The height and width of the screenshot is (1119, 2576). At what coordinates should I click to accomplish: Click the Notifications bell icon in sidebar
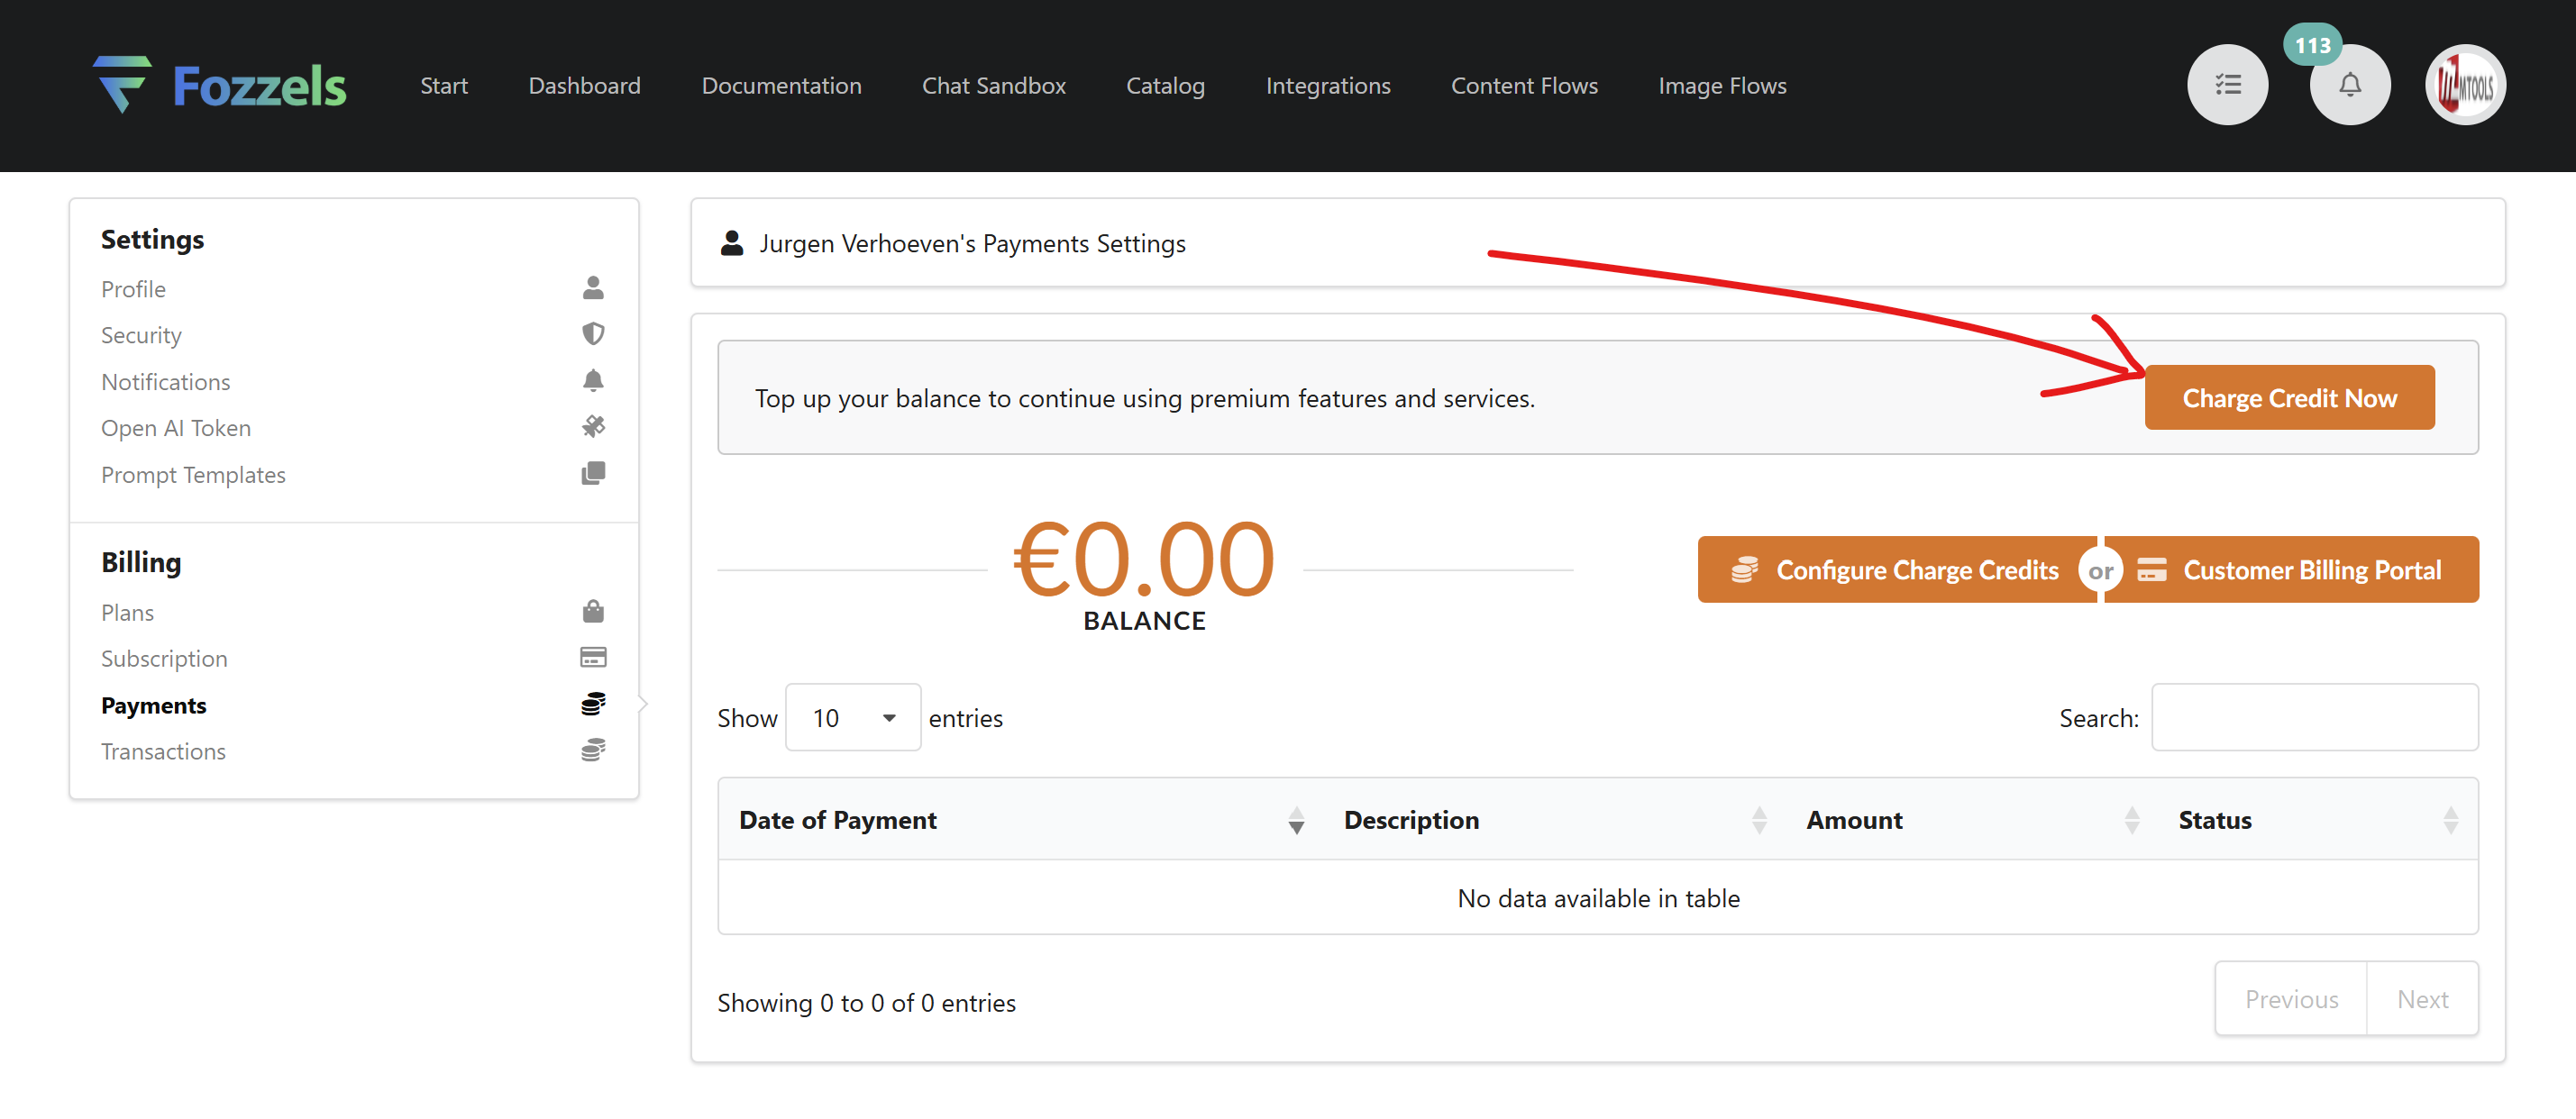click(x=593, y=381)
